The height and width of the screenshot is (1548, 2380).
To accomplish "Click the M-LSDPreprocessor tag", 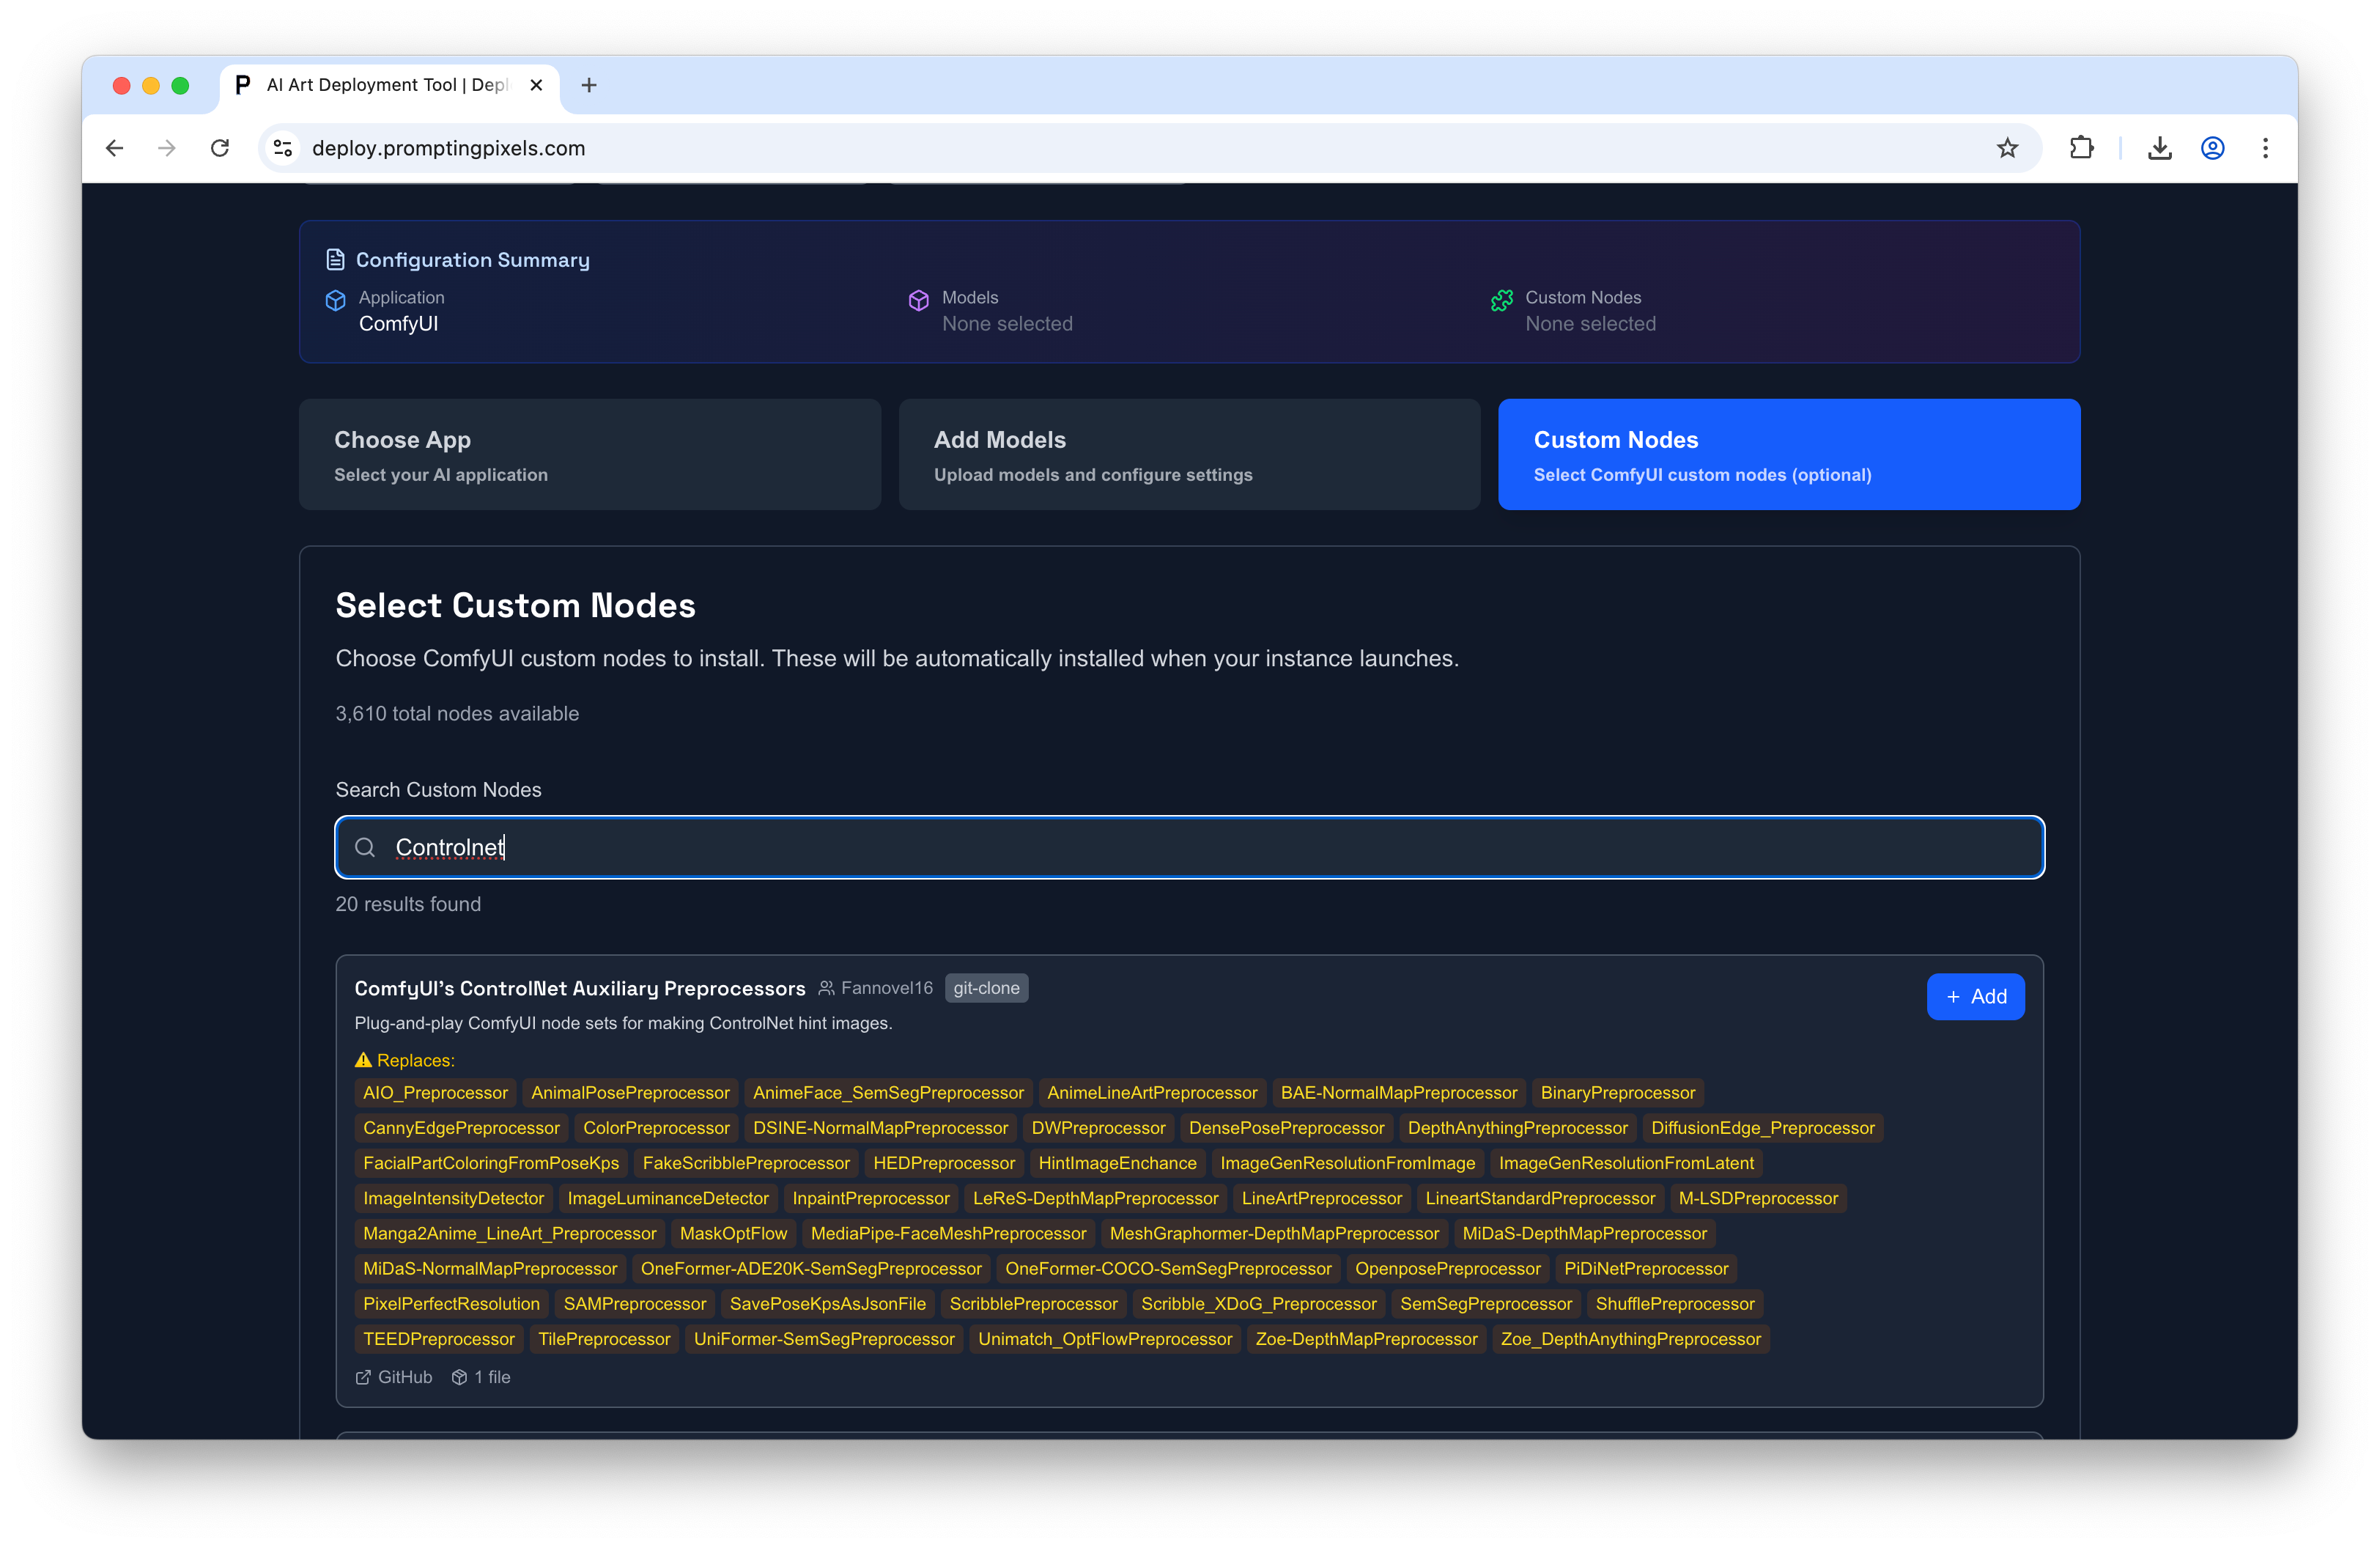I will pos(1758,1198).
